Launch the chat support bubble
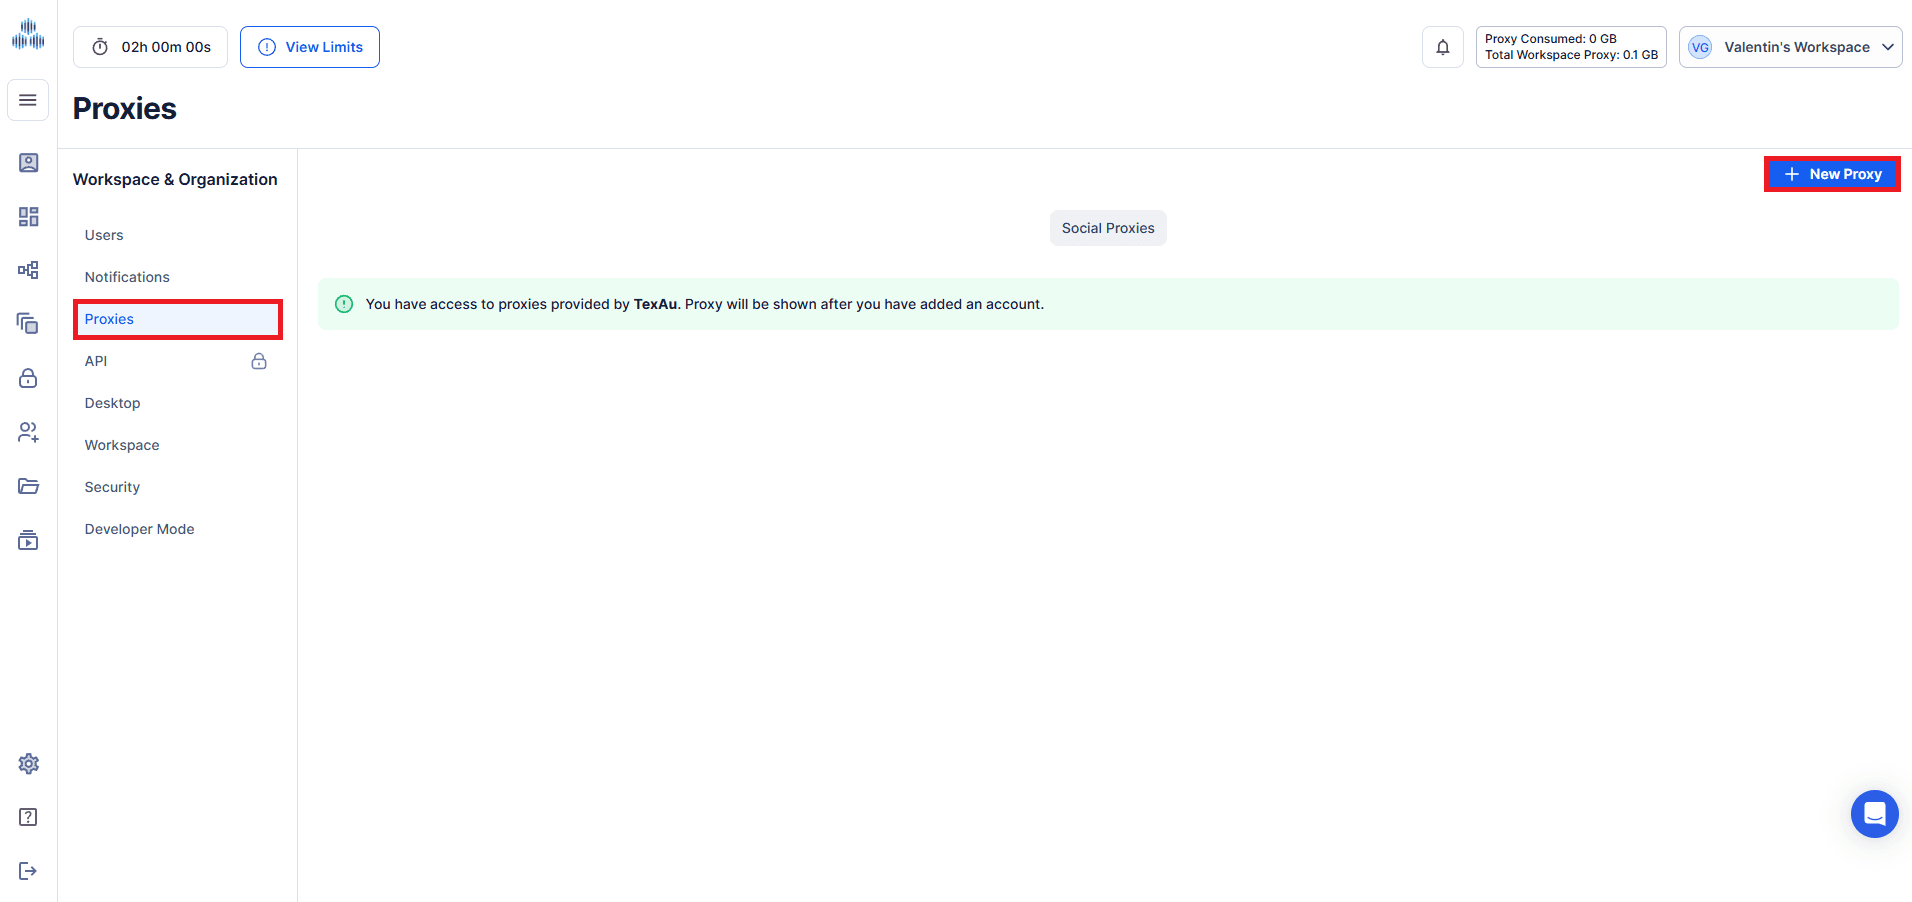Viewport: 1912px width, 902px height. [1874, 813]
